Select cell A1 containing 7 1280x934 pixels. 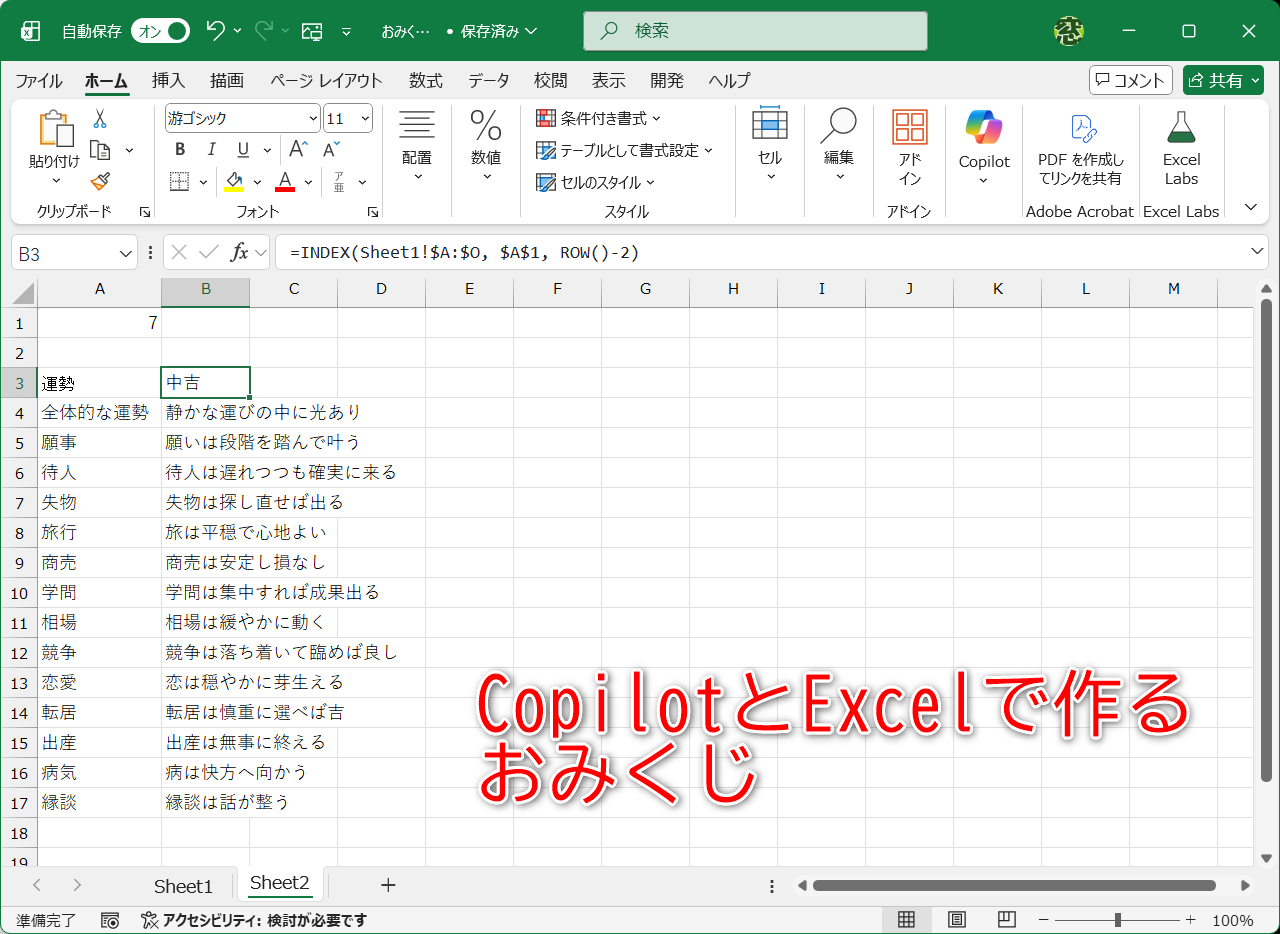(x=99, y=323)
